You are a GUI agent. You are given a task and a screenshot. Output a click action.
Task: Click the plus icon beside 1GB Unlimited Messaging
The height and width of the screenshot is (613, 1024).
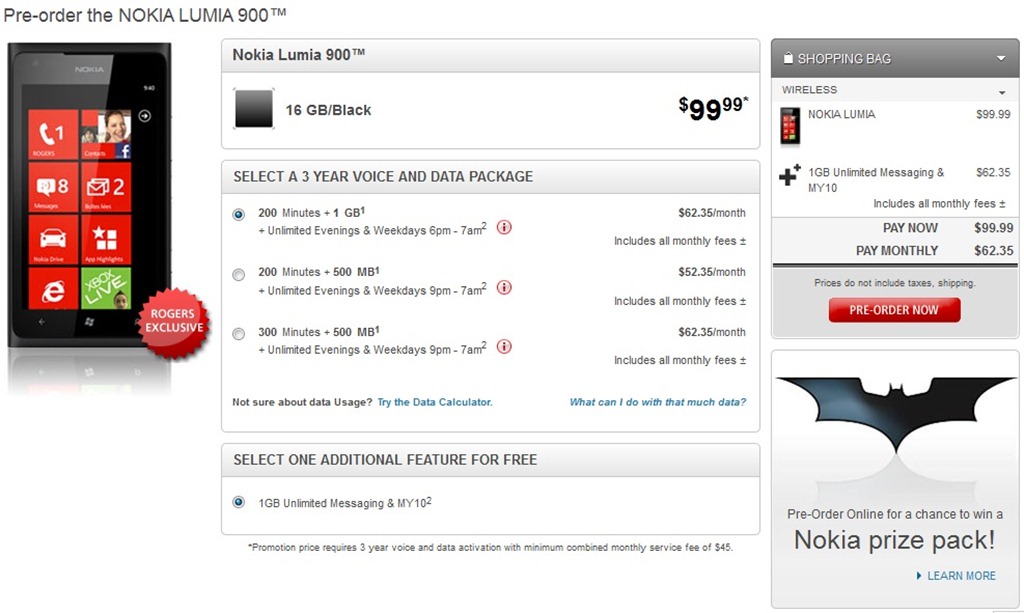[790, 176]
